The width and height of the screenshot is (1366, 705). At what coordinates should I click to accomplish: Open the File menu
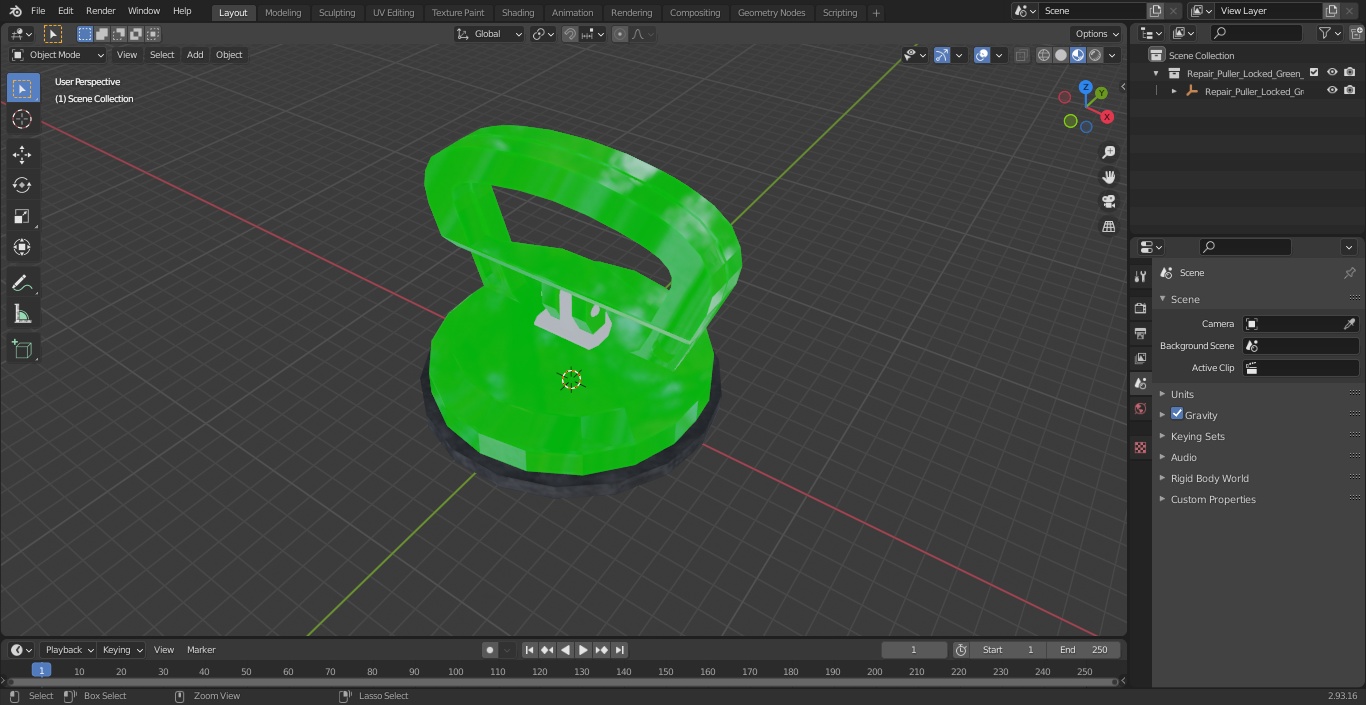pos(38,11)
